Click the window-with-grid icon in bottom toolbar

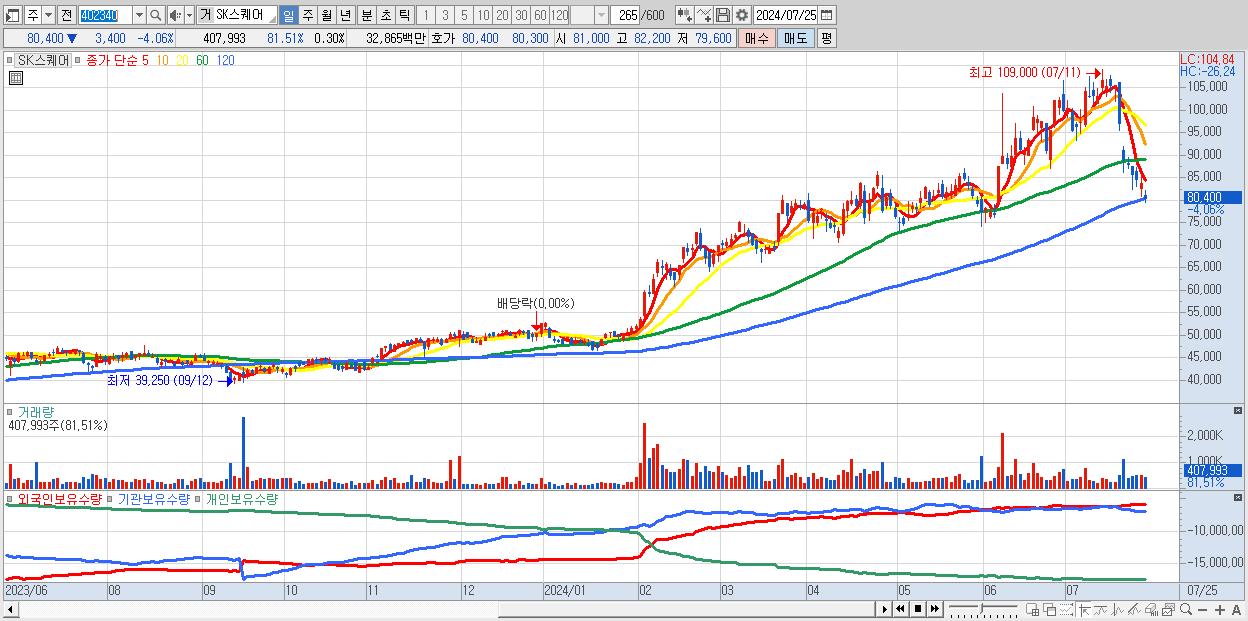[x=1032, y=609]
